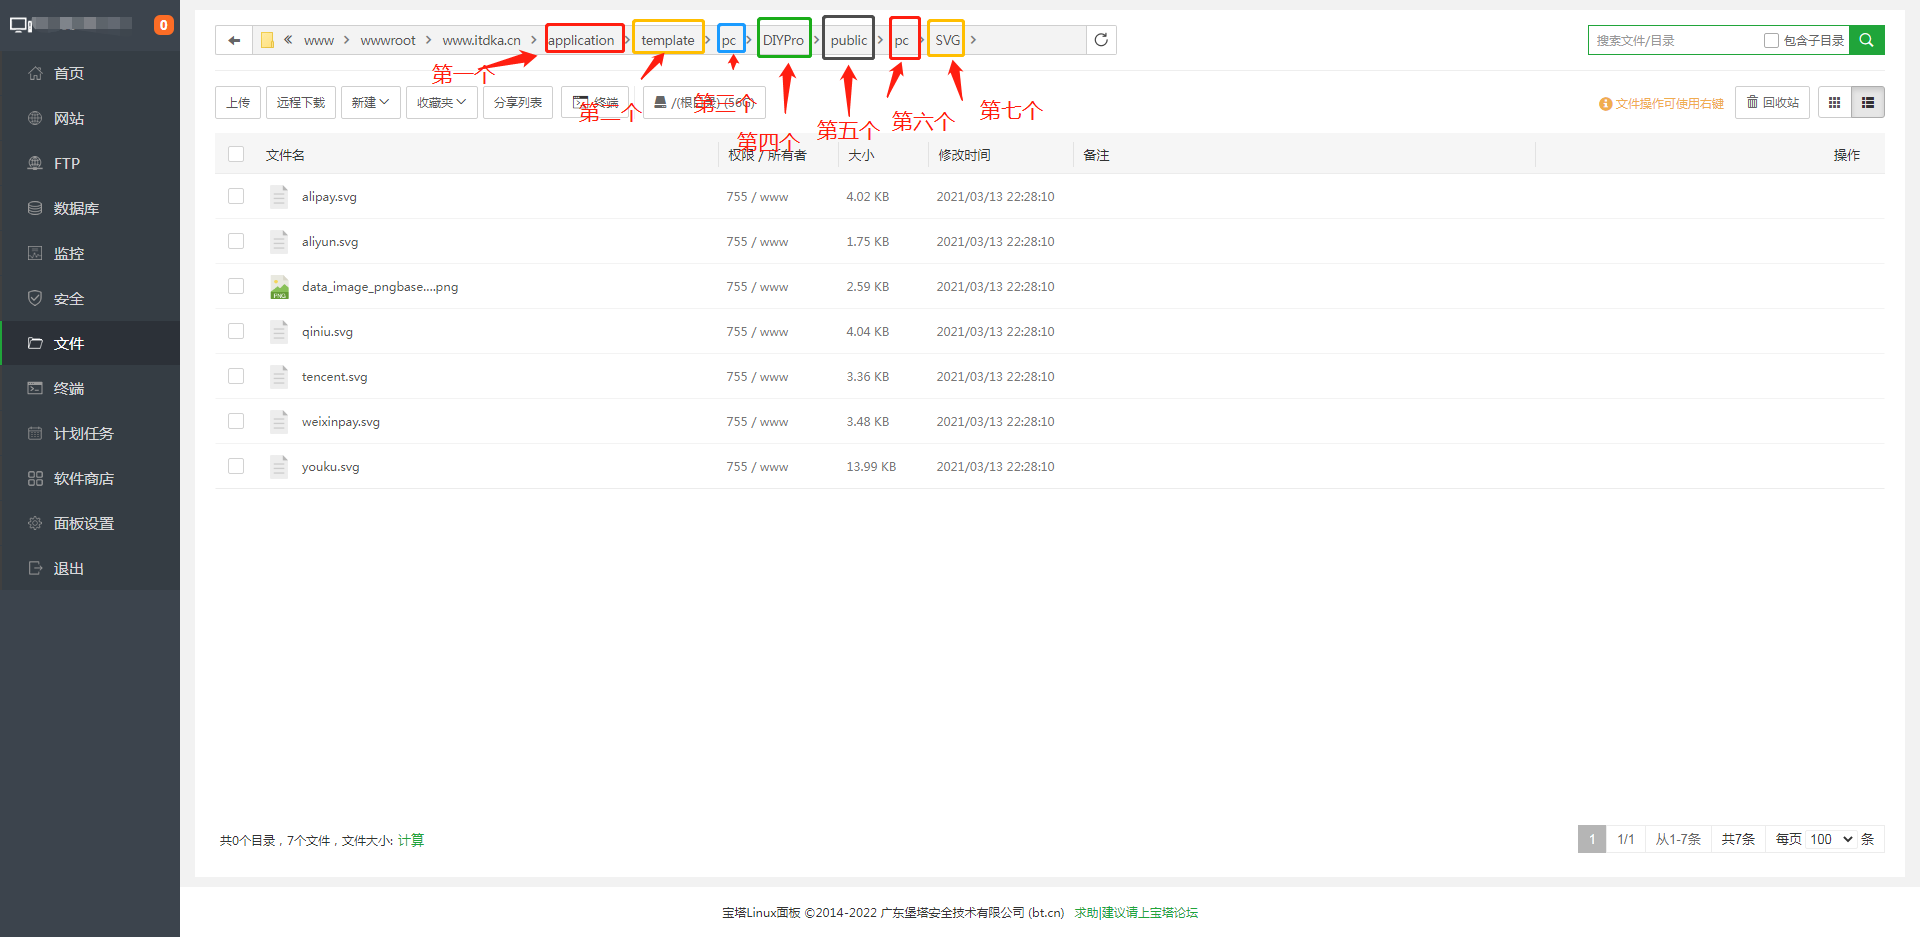Viewport: 1920px width, 937px height.
Task: Check the box for weixinpay.svg
Action: click(x=236, y=421)
